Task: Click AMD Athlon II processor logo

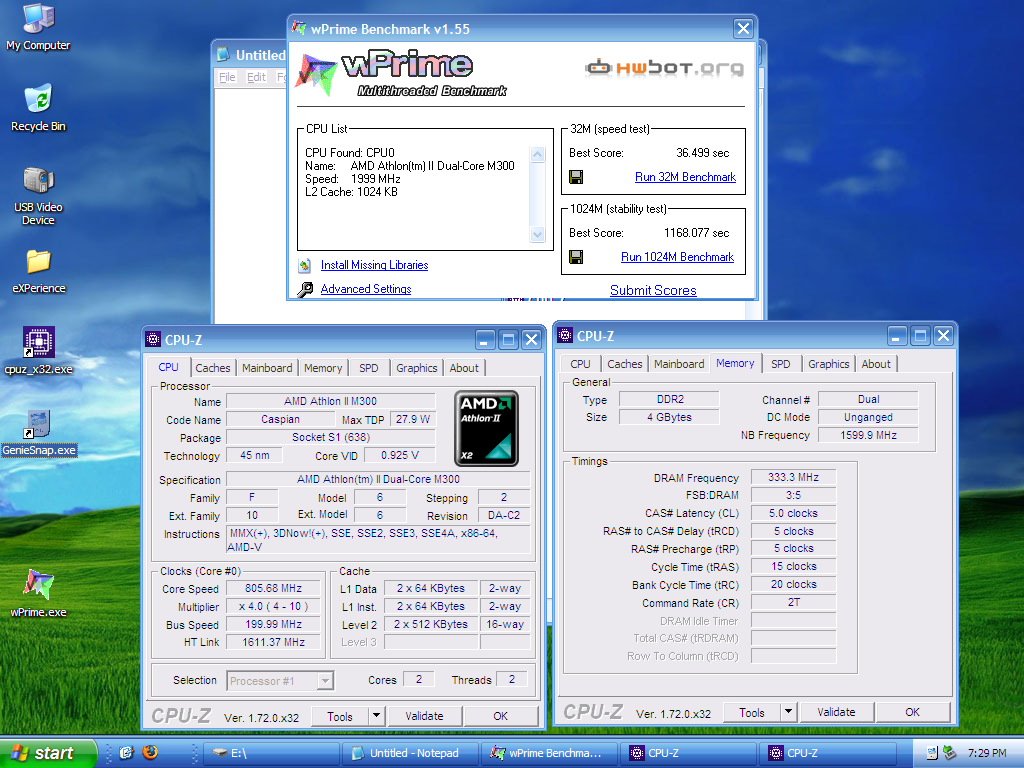Action: (x=487, y=428)
